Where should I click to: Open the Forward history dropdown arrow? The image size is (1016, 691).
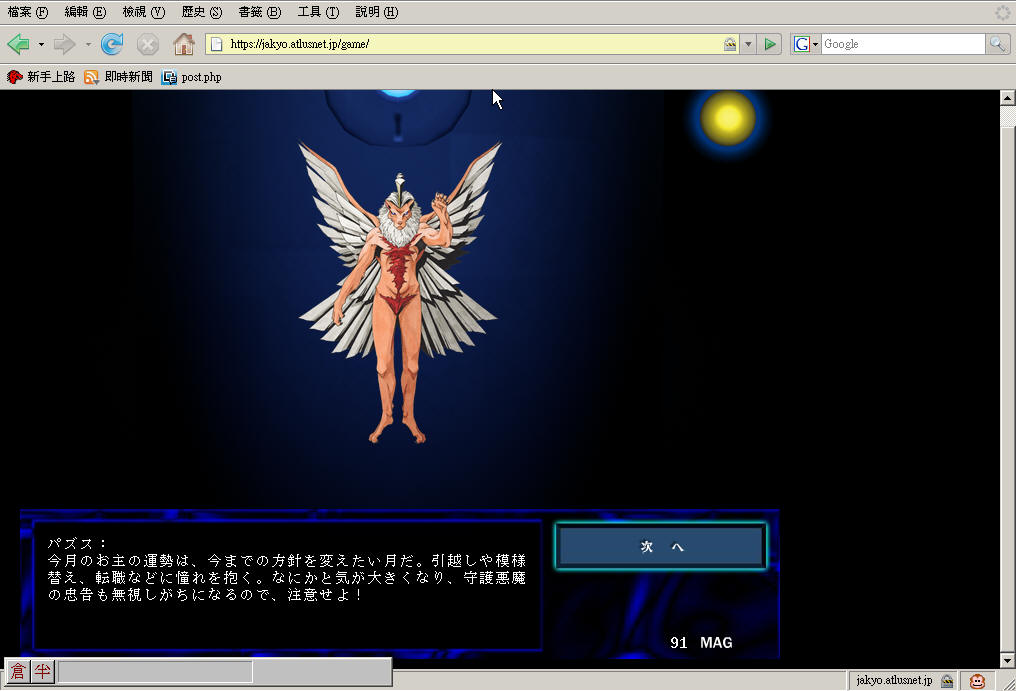tap(88, 44)
